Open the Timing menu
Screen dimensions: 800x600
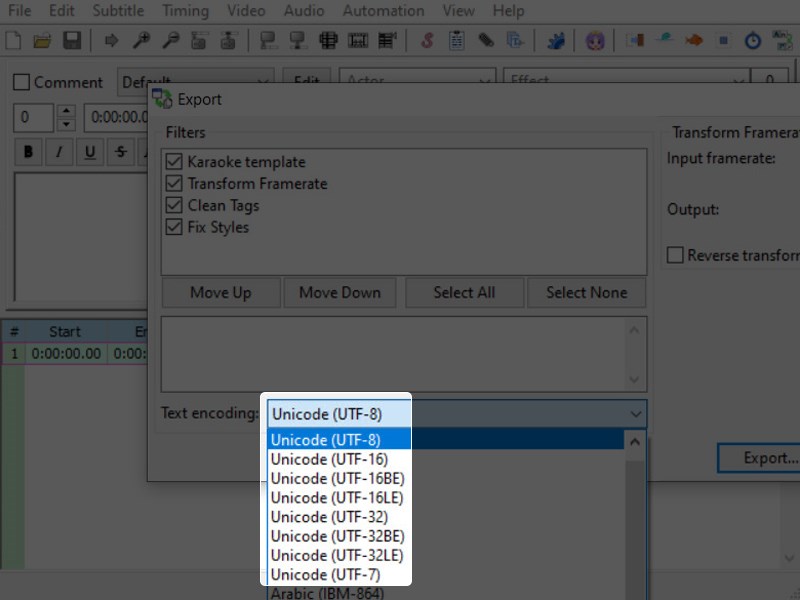(185, 11)
